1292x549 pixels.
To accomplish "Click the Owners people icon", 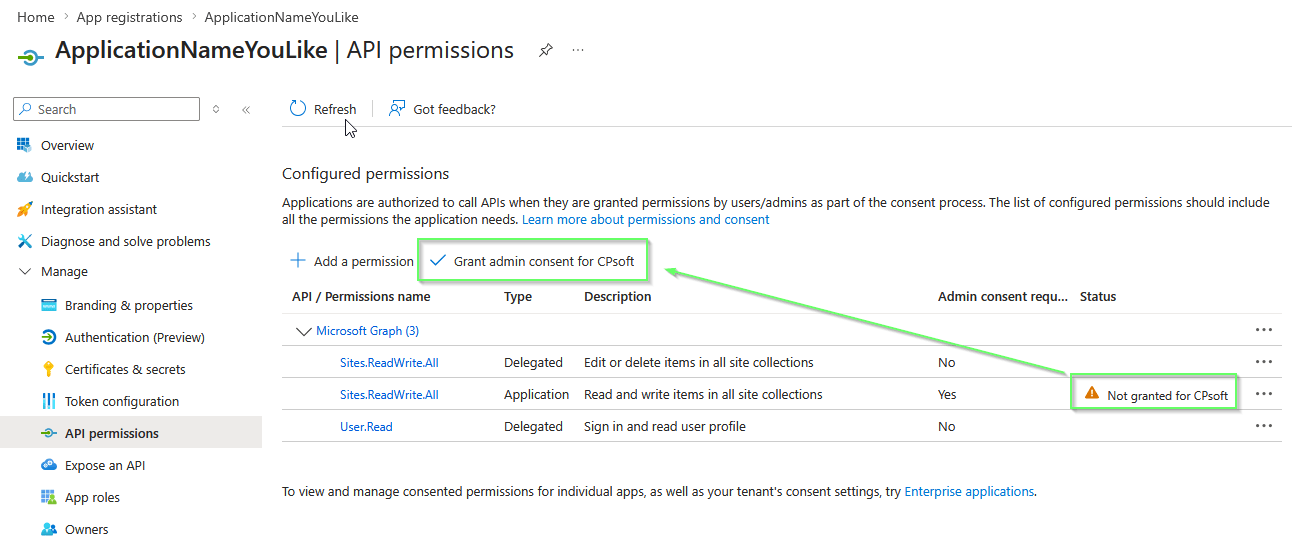I will 48,529.
